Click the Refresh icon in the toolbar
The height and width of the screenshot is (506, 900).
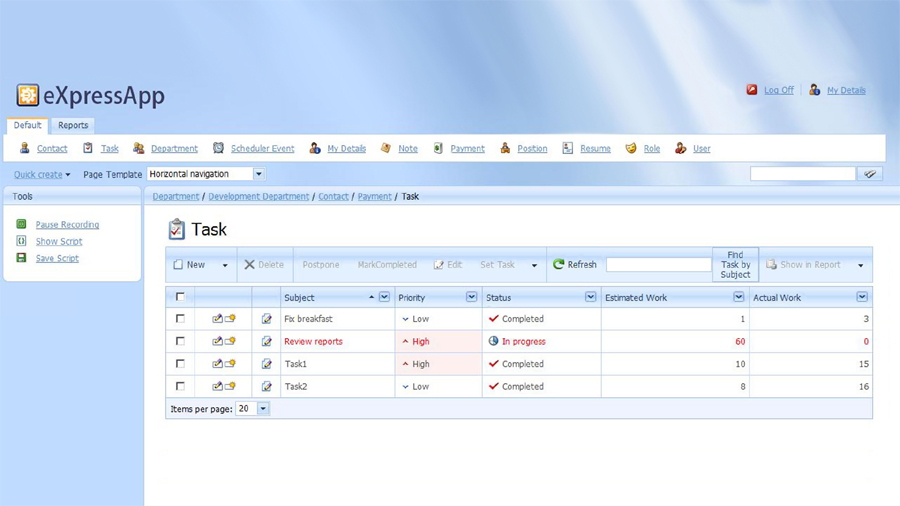pos(559,265)
